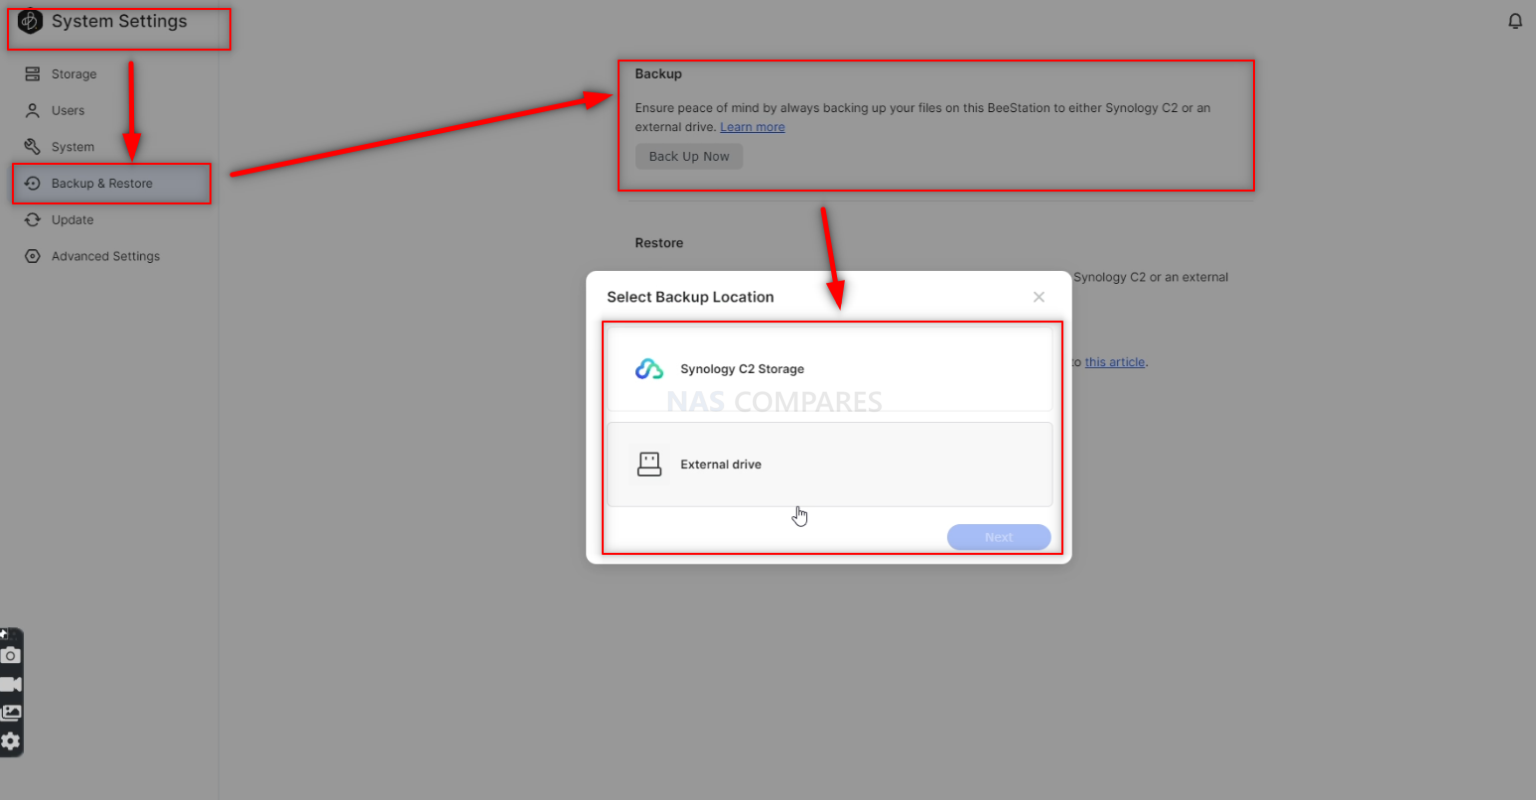Select External drive as backup location
The image size is (1536, 800).
[830, 463]
